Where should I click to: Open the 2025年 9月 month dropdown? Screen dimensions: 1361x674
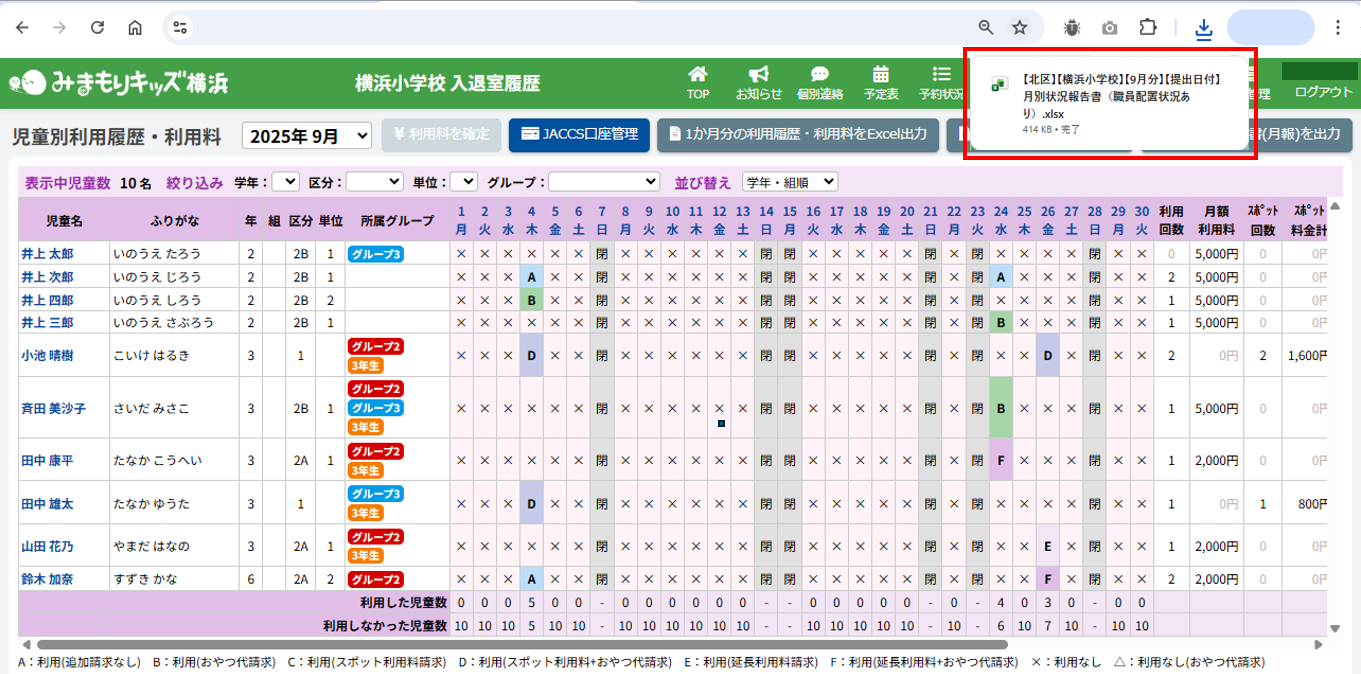tap(306, 135)
